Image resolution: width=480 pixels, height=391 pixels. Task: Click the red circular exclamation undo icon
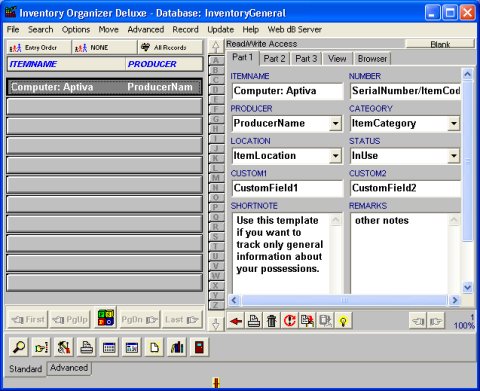[x=290, y=321]
